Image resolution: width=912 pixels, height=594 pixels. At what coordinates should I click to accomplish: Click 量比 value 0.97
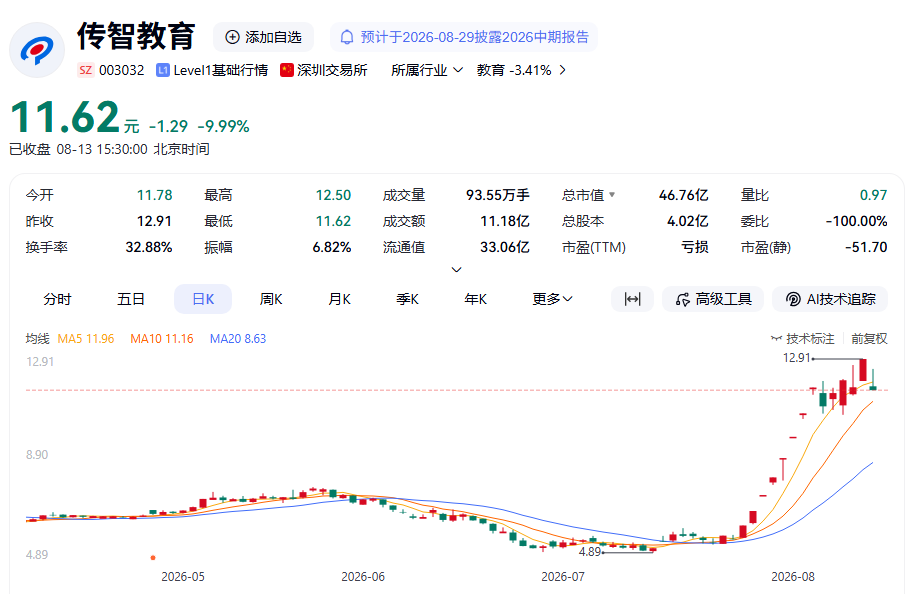[874, 195]
